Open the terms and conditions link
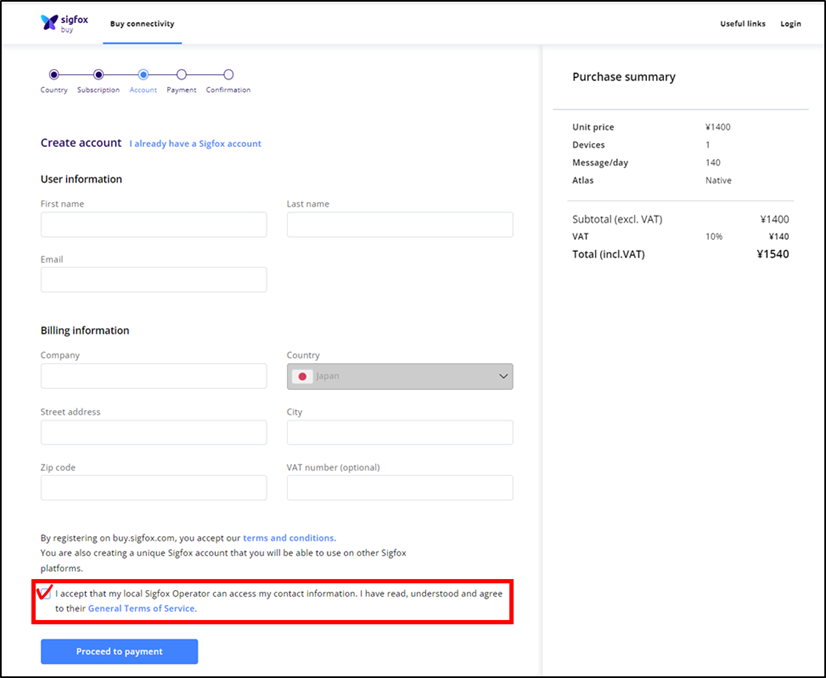The height and width of the screenshot is (678, 826). 288,538
